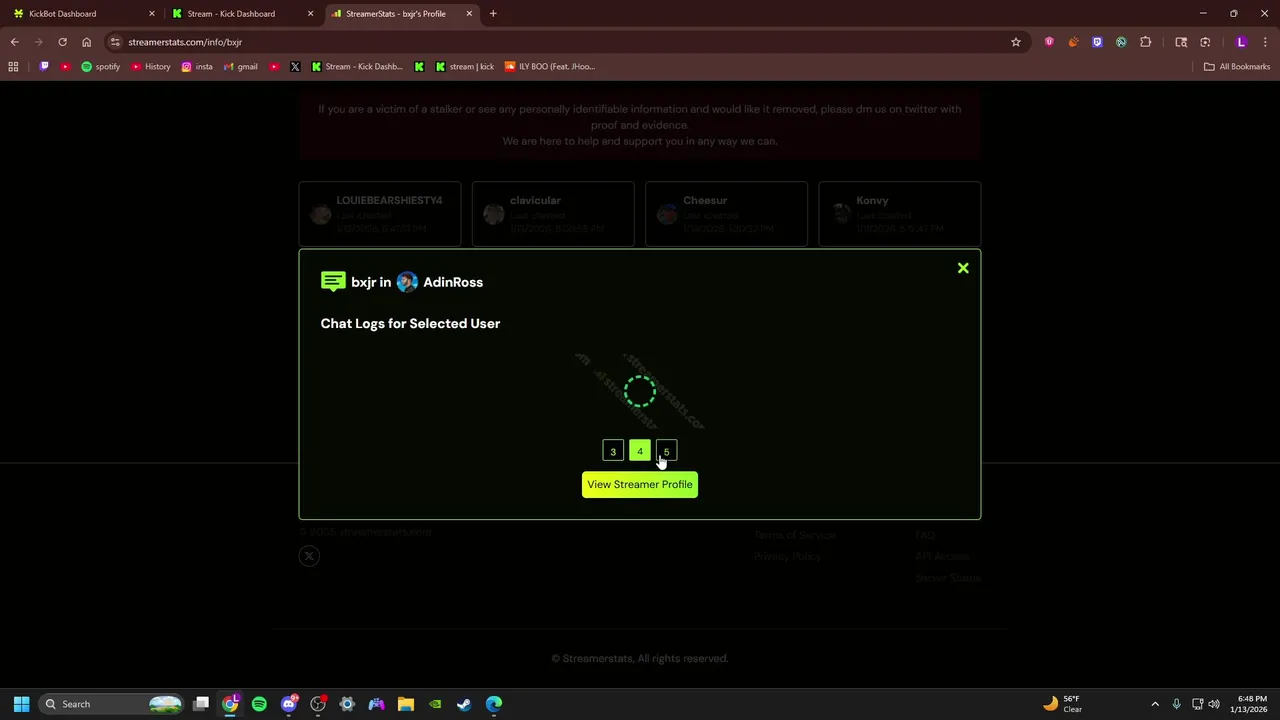Reload the current page
Image resolution: width=1280 pixels, height=720 pixels.
coord(62,42)
